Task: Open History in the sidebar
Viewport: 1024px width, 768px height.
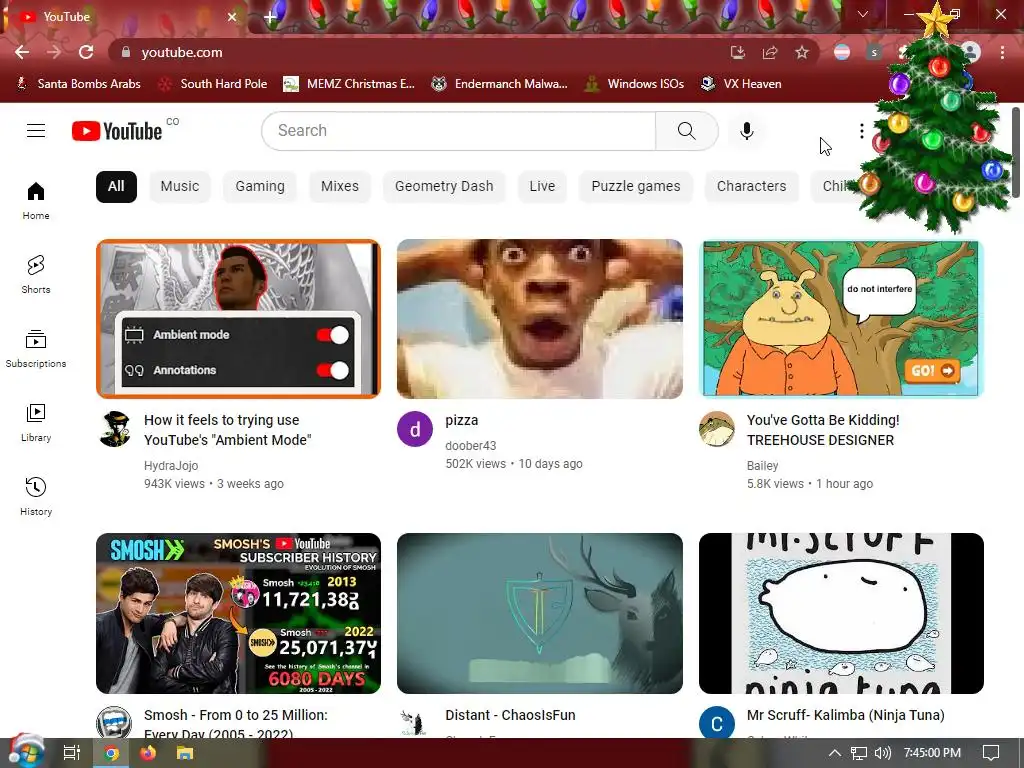Action: (x=36, y=496)
